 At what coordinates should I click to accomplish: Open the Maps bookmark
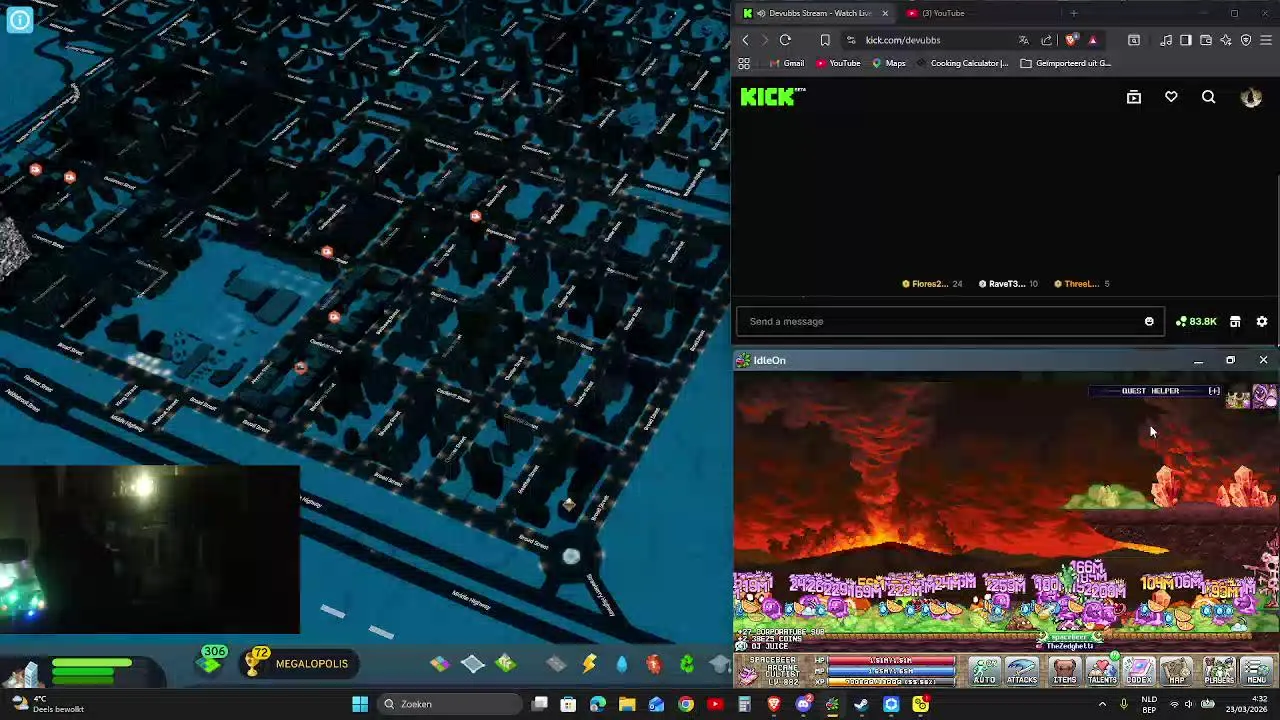tap(888, 63)
